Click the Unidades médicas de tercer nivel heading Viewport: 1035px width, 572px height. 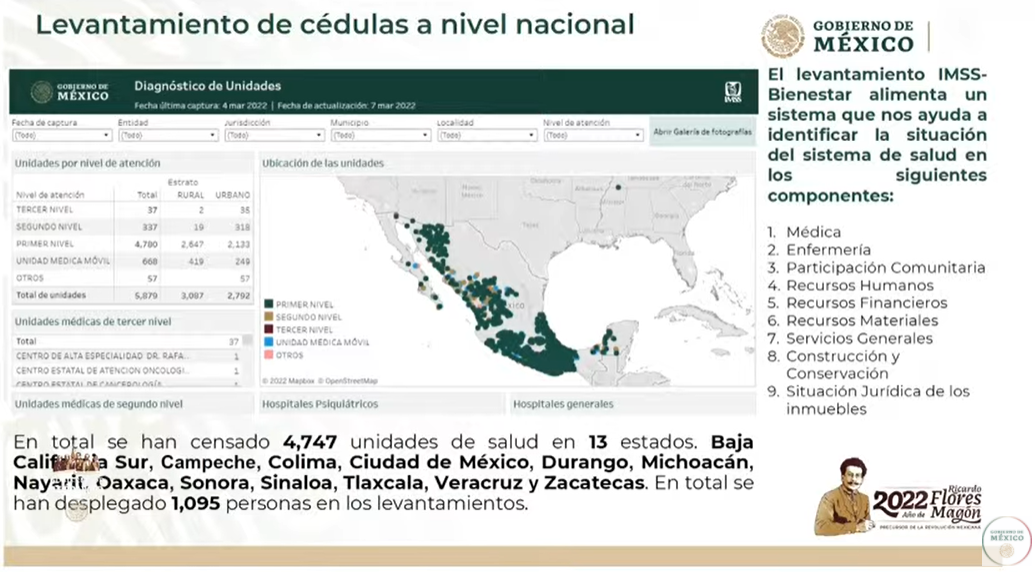point(92,321)
